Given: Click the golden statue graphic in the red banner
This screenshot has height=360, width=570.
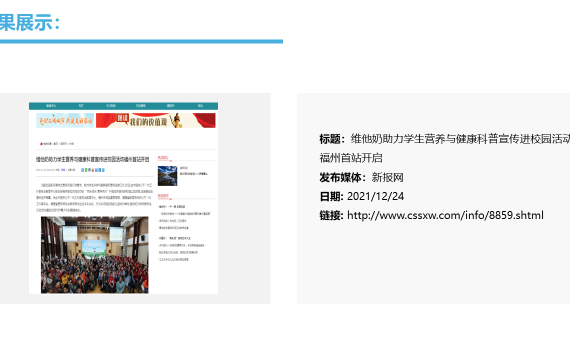Looking at the screenshot, I should pos(176,120).
